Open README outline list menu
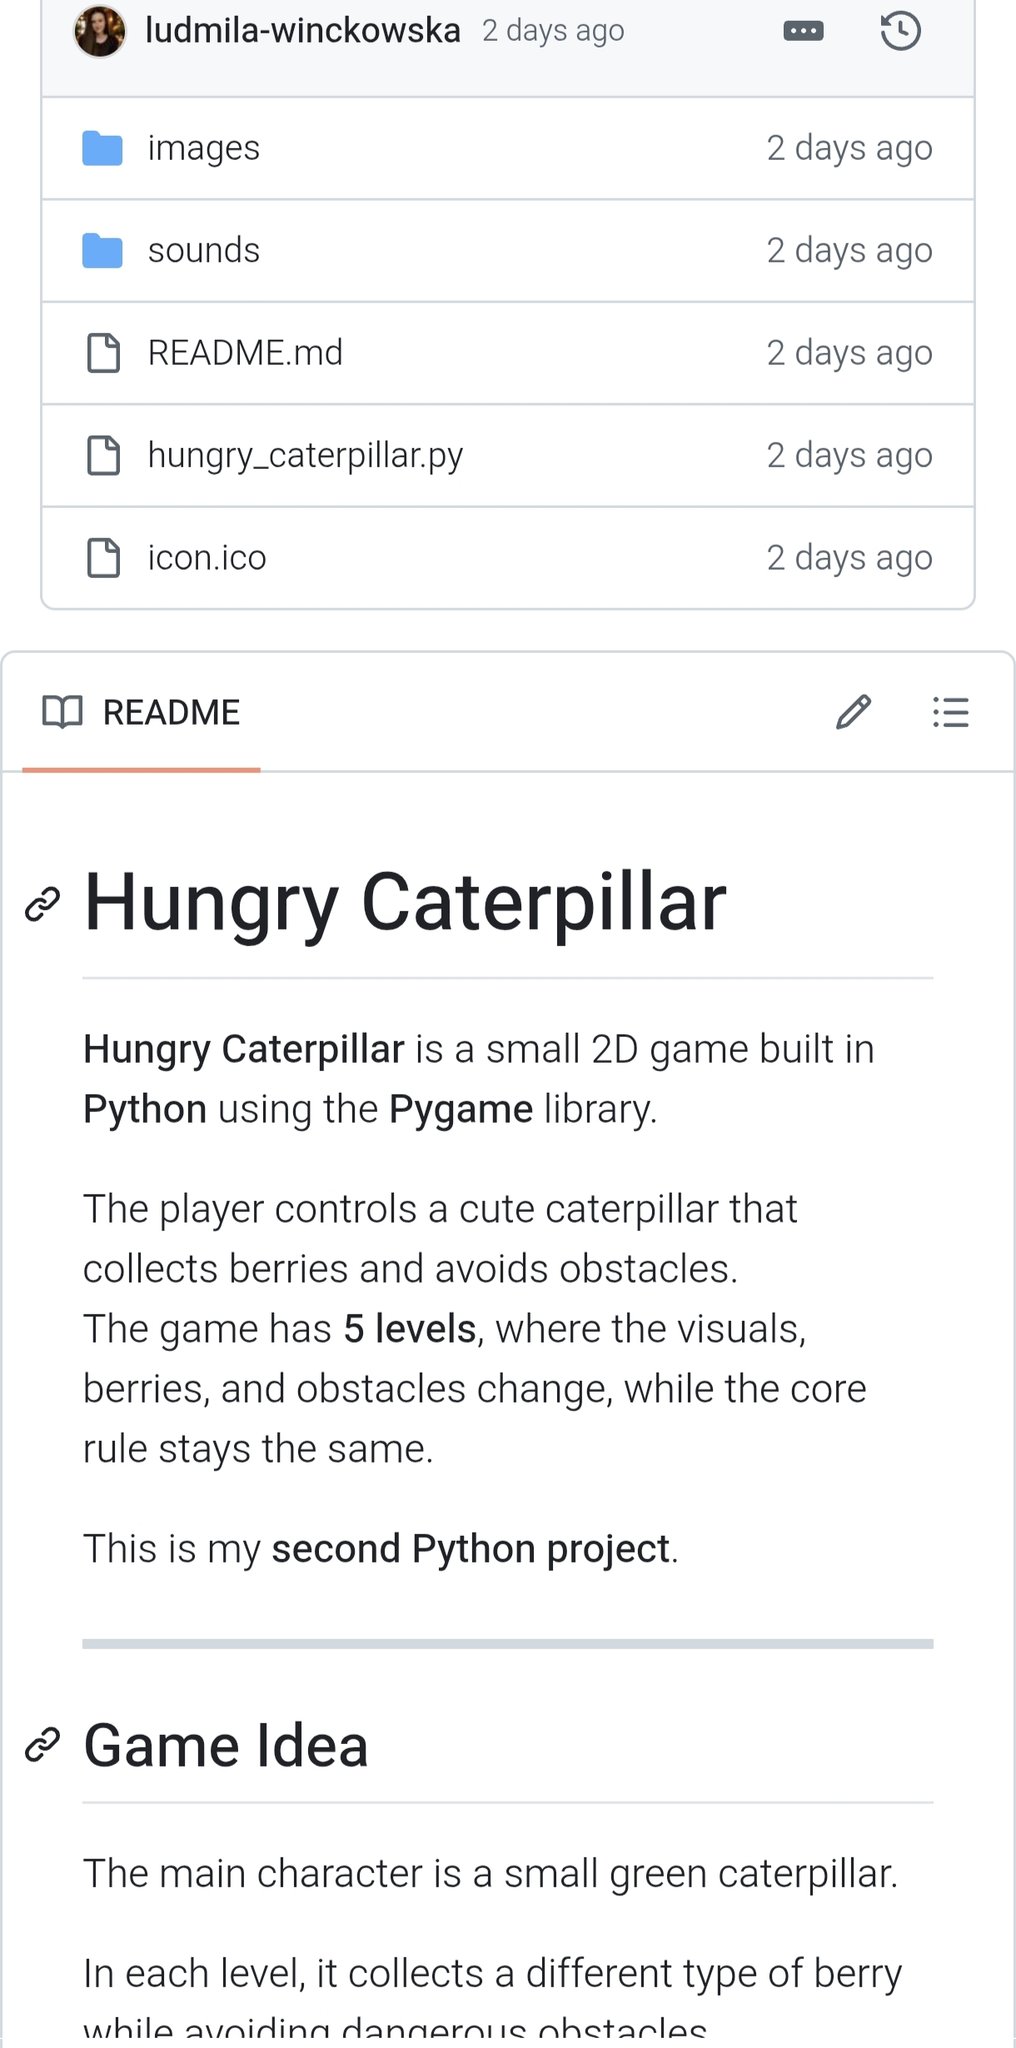 click(x=950, y=713)
